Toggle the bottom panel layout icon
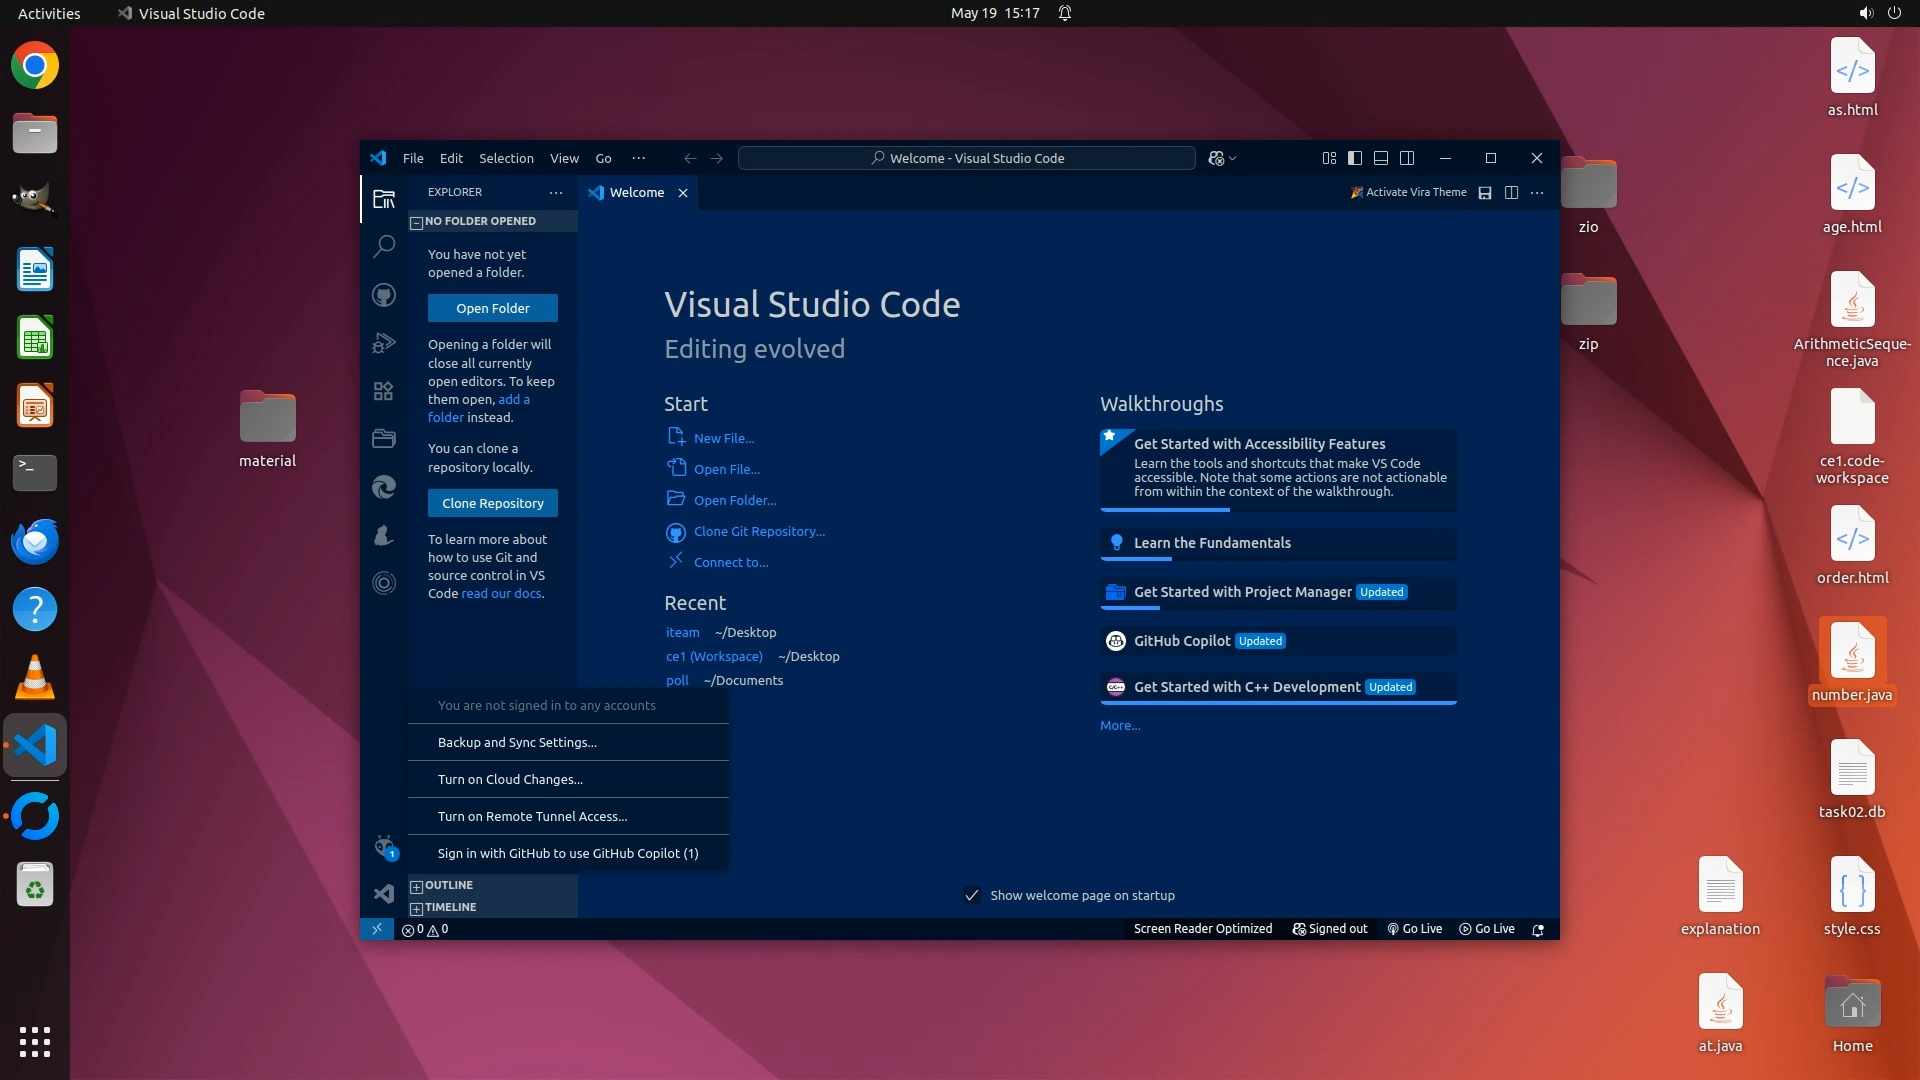 pos(1381,158)
